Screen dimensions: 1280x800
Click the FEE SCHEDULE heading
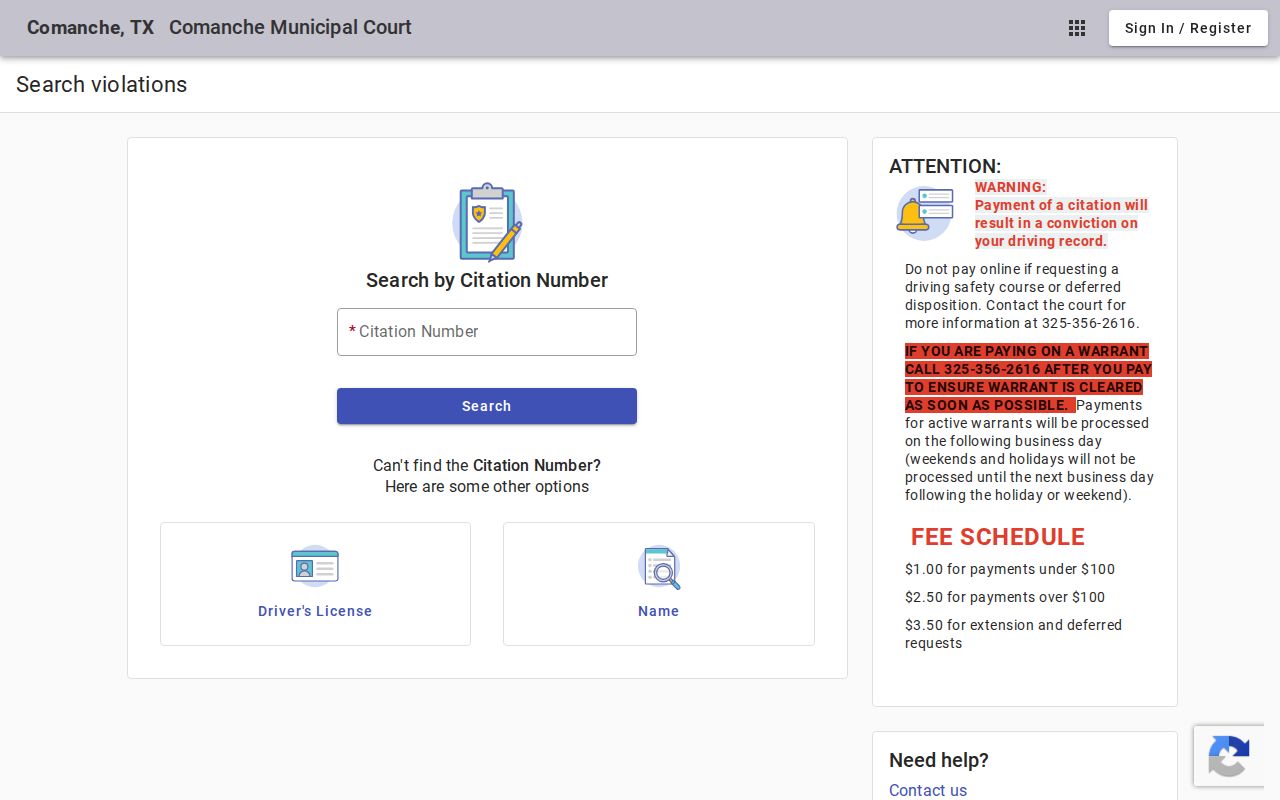[x=998, y=537]
